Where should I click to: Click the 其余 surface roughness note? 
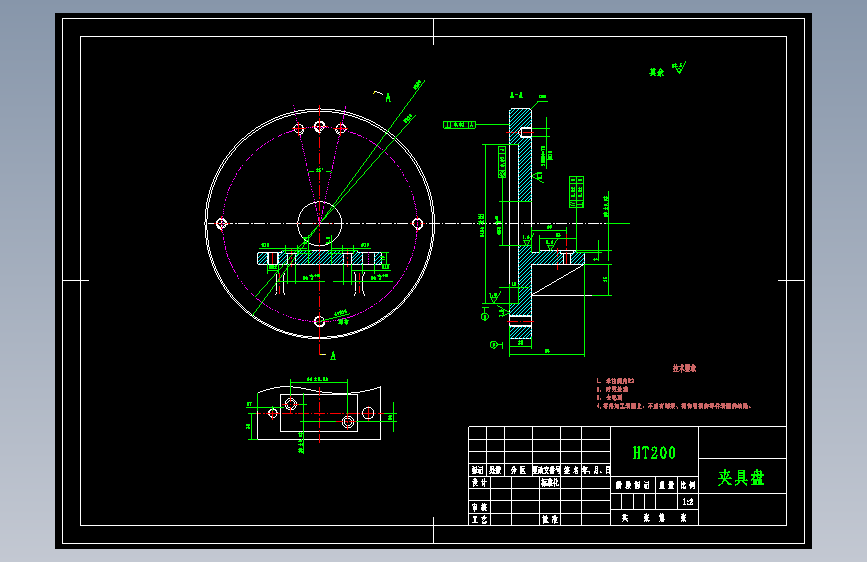click(656, 72)
